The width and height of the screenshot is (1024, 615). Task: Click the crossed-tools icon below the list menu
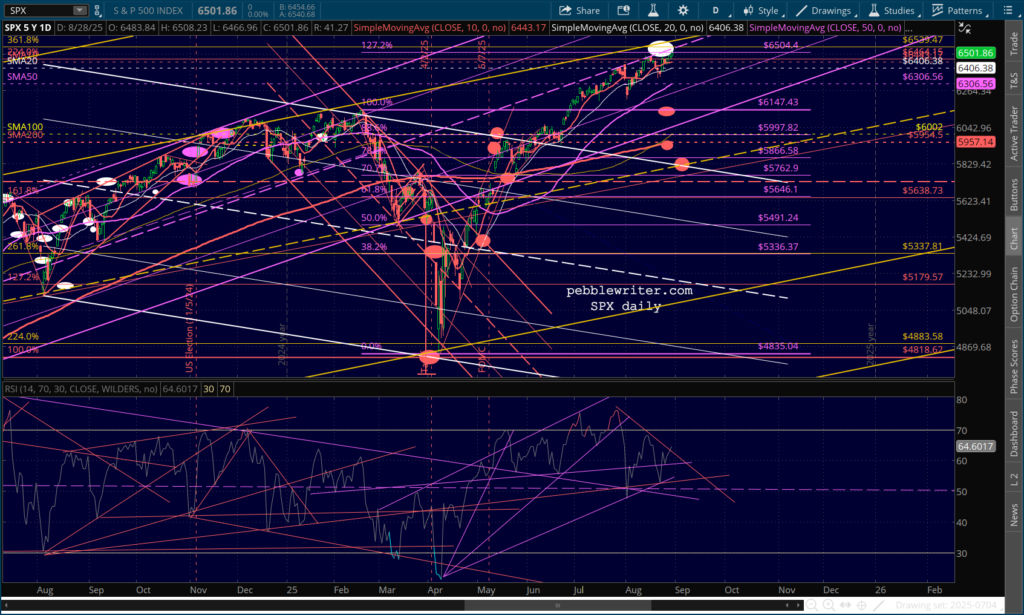point(965,28)
